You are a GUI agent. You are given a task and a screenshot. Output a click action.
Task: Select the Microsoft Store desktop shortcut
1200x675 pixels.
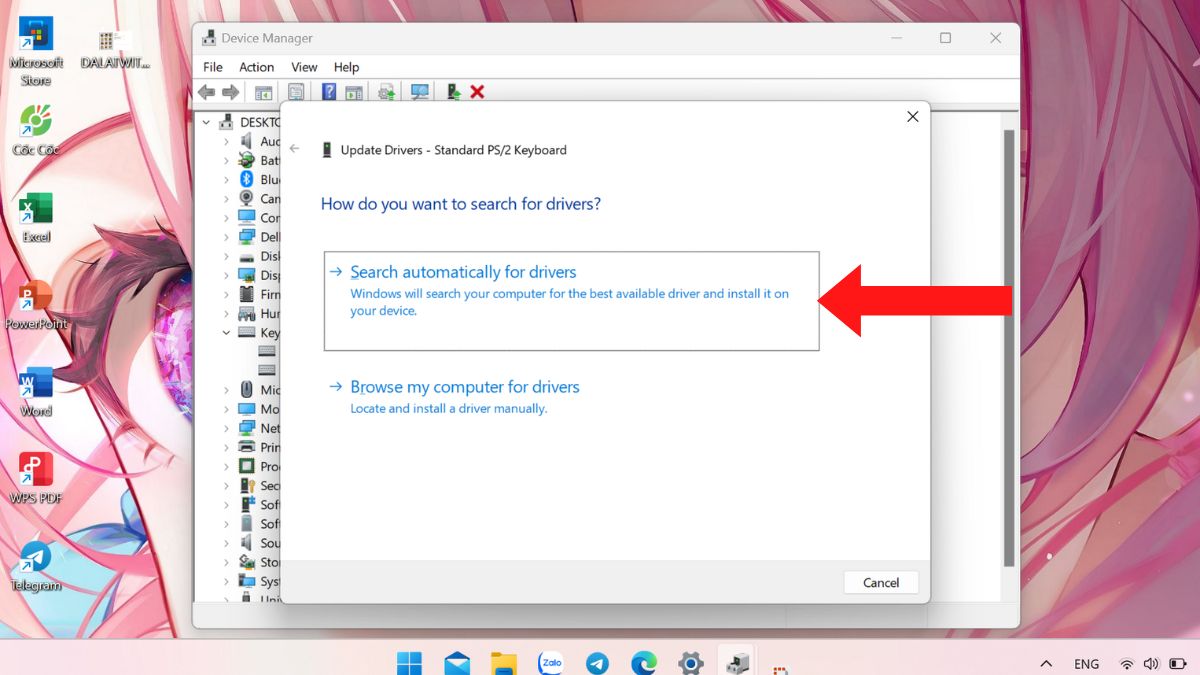tap(36, 50)
